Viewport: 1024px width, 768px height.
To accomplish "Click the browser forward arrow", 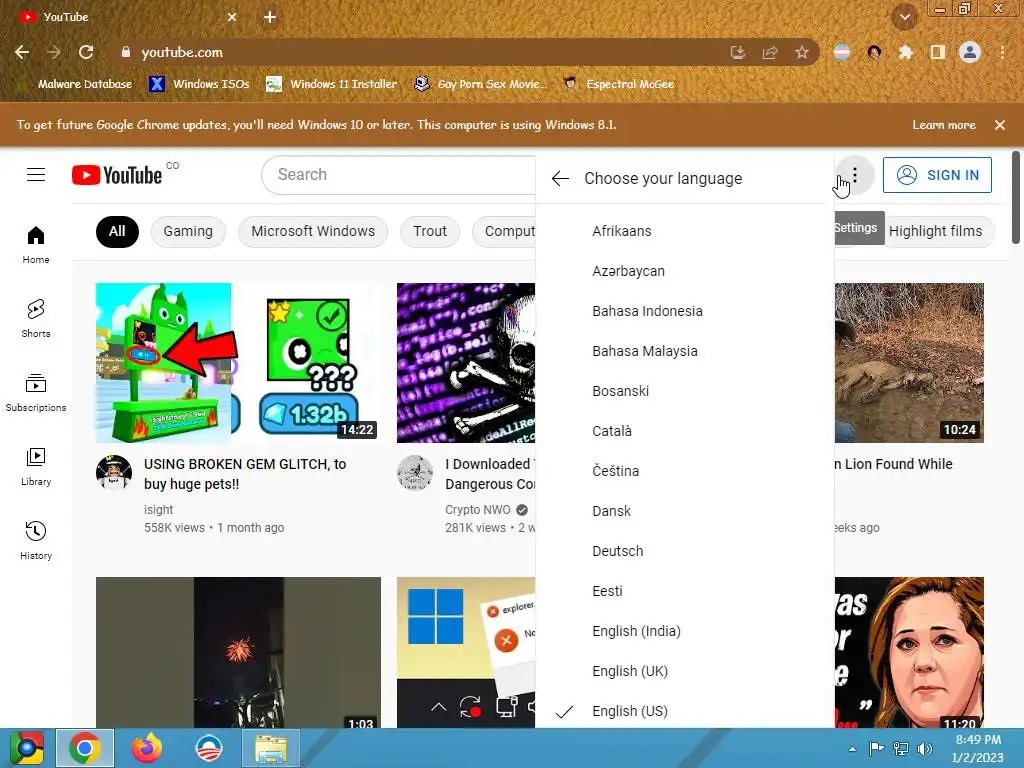I will point(54,52).
